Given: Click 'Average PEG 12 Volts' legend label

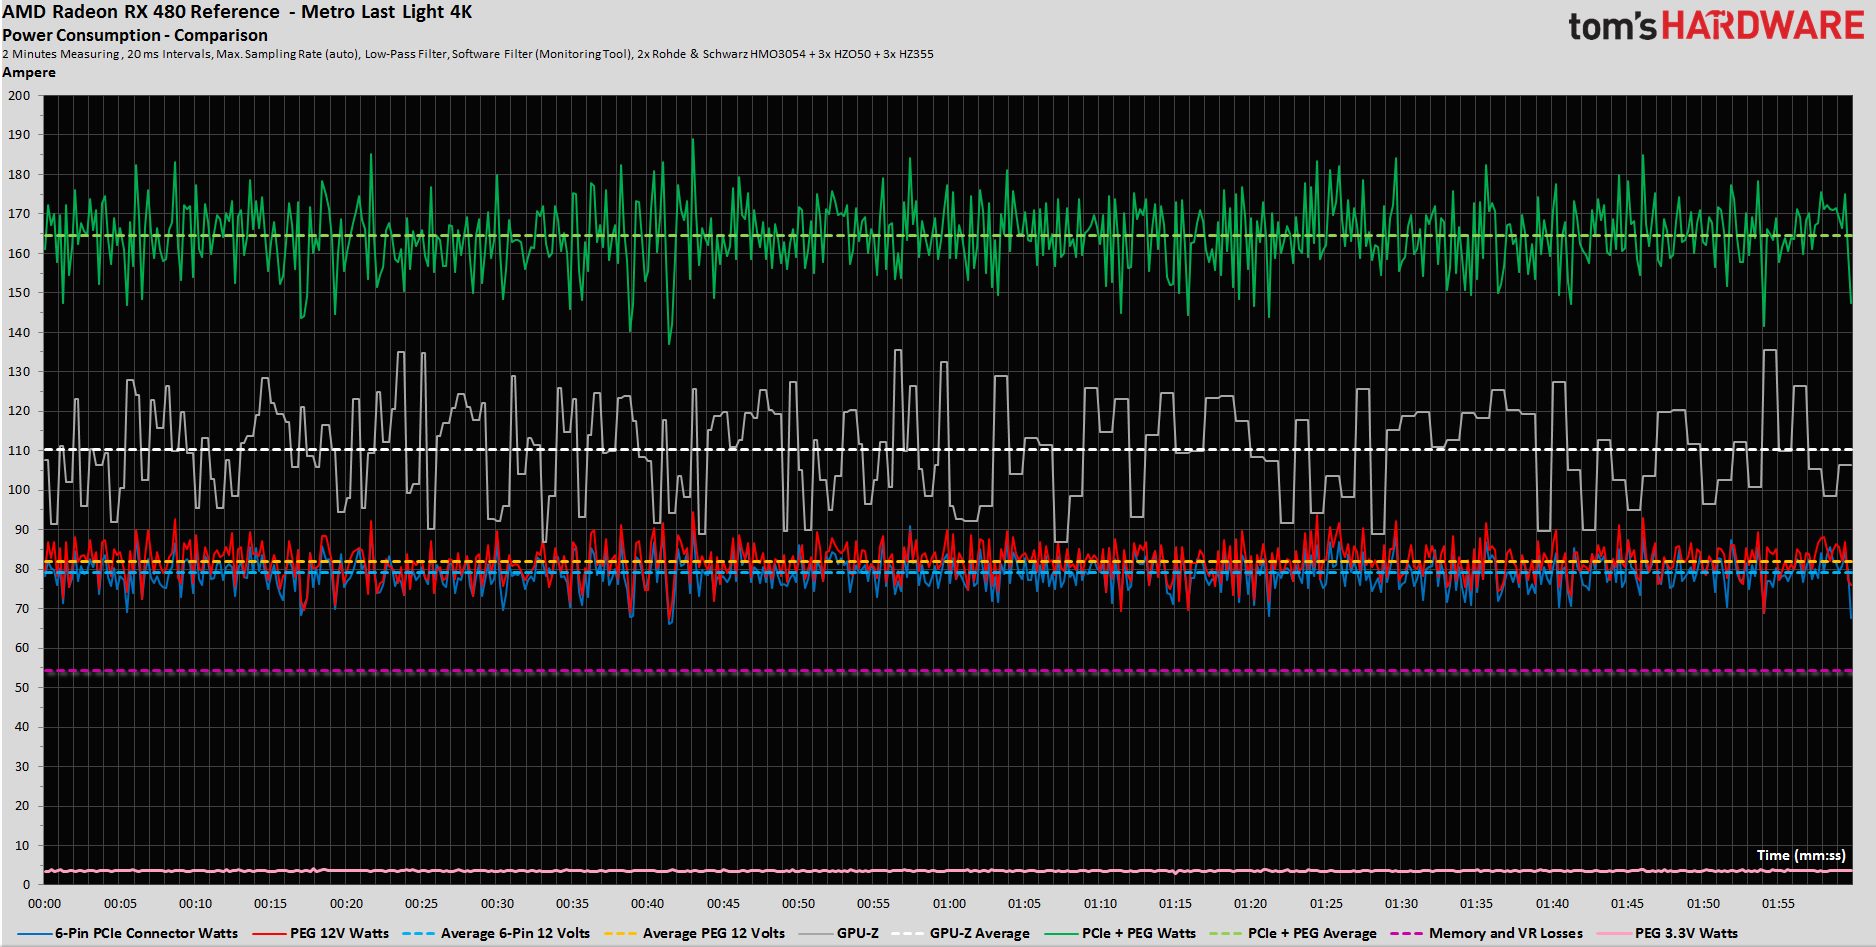Looking at the screenshot, I should [x=714, y=933].
